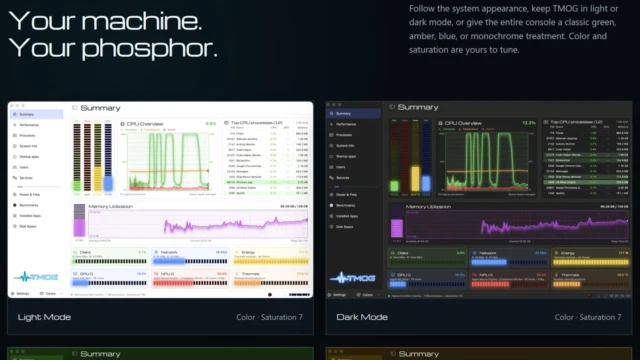
Task: Click Network usage bar in Dark Mode
Action: point(509,263)
